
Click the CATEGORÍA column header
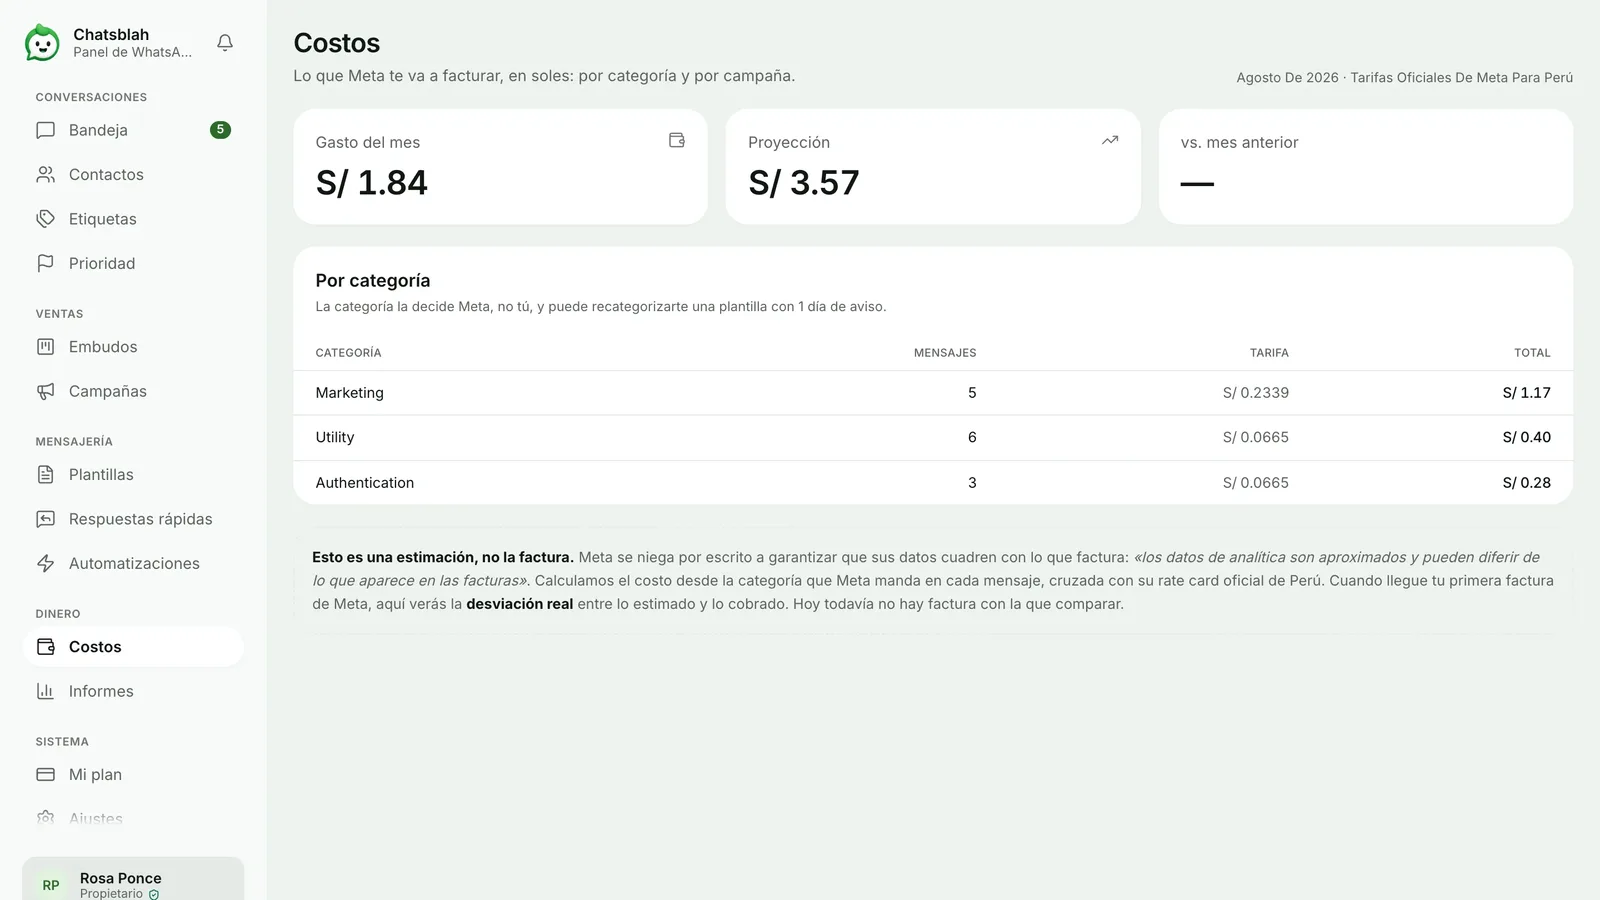348,353
